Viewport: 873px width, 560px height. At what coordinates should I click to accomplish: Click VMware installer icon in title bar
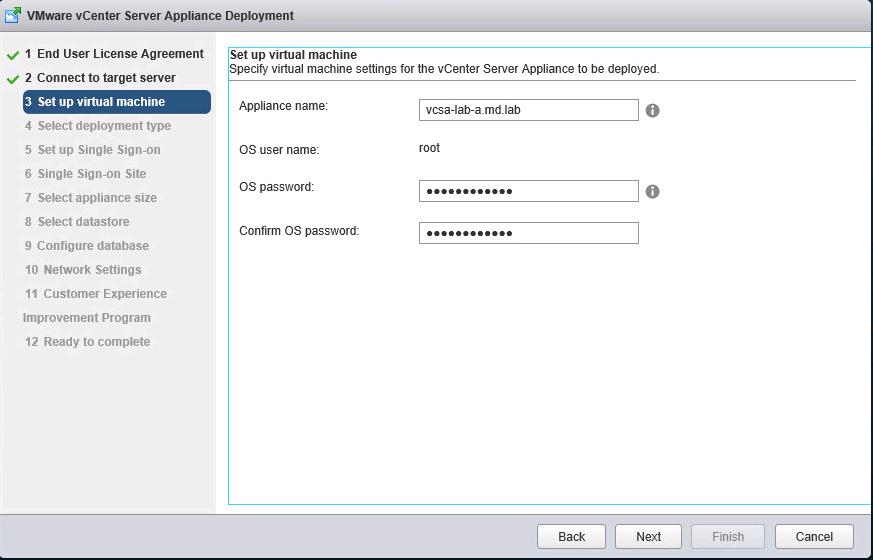point(13,15)
